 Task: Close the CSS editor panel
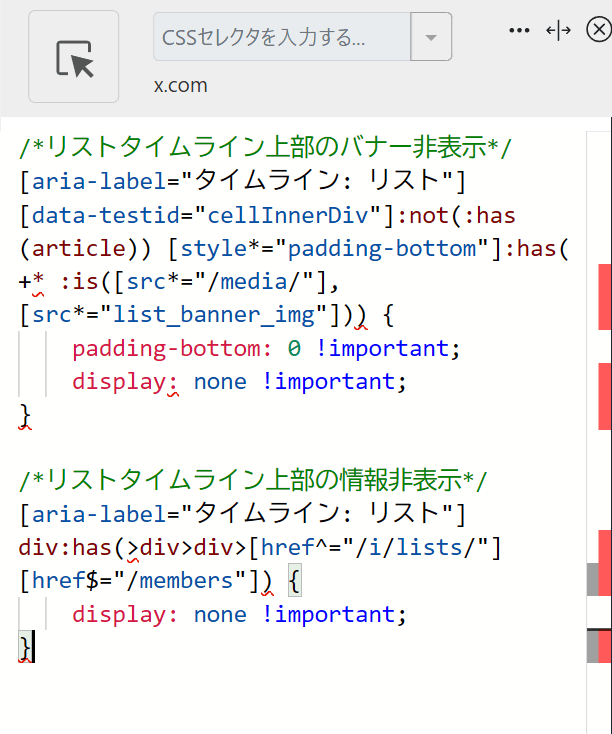click(x=597, y=30)
